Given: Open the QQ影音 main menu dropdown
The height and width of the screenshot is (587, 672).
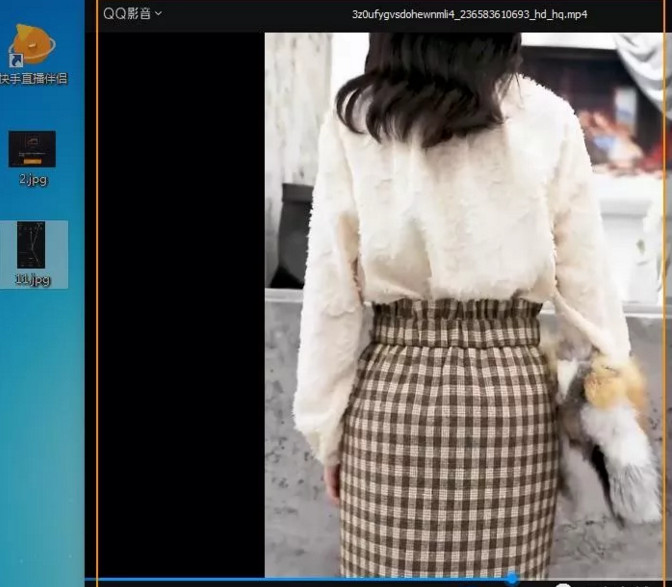Looking at the screenshot, I should coord(132,14).
